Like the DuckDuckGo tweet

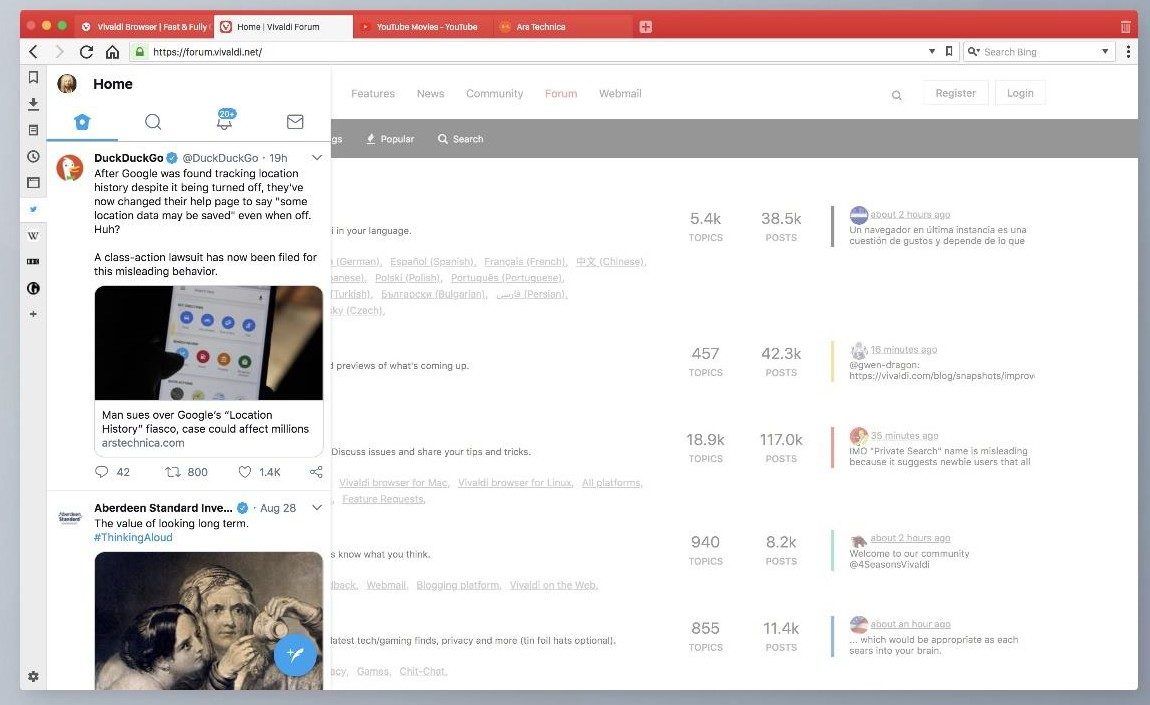(245, 472)
